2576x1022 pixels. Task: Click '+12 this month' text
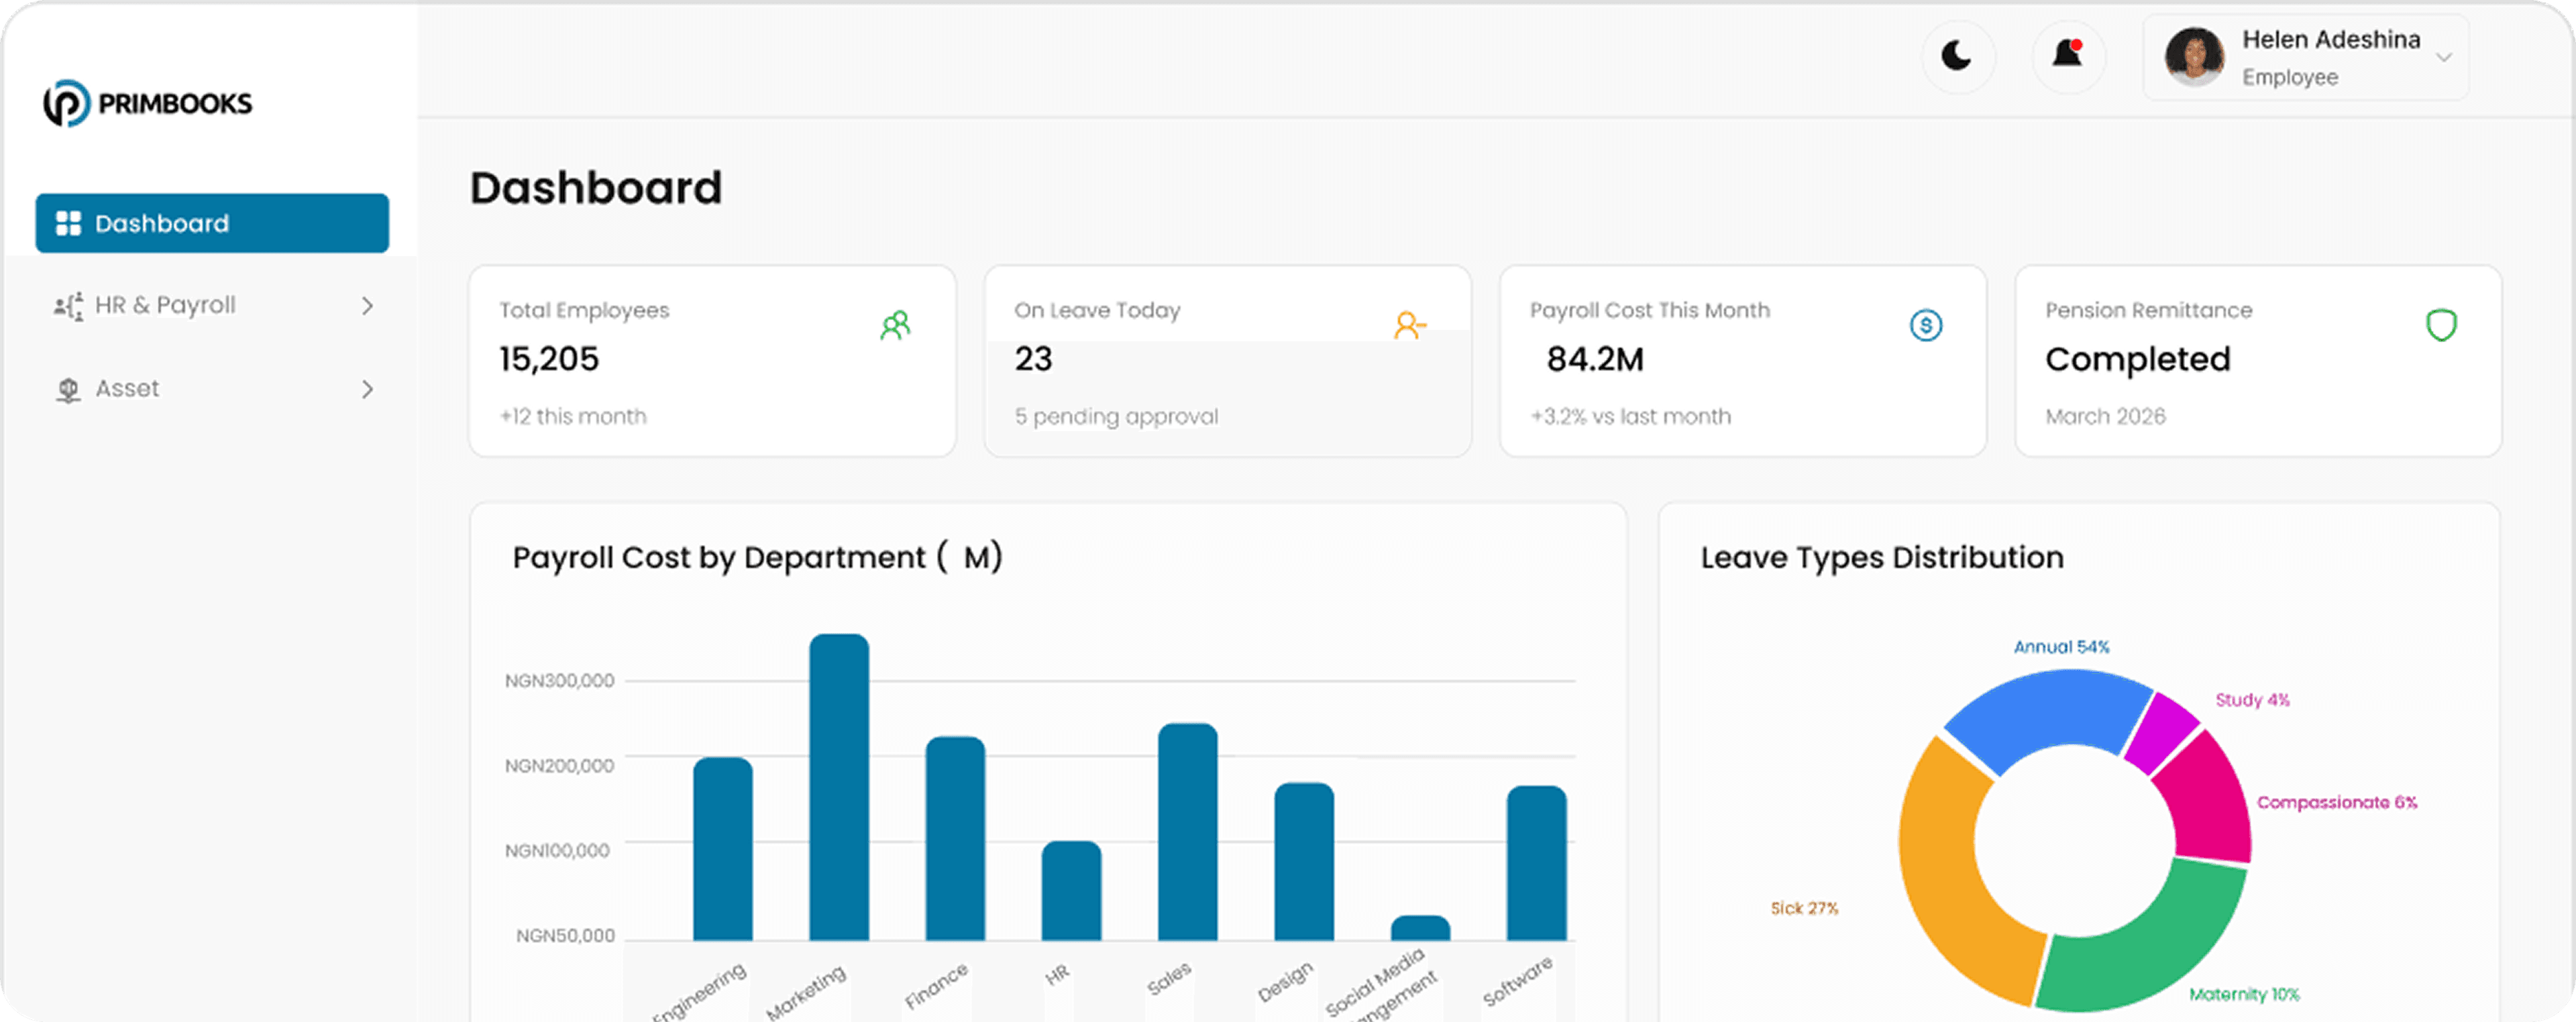(573, 417)
